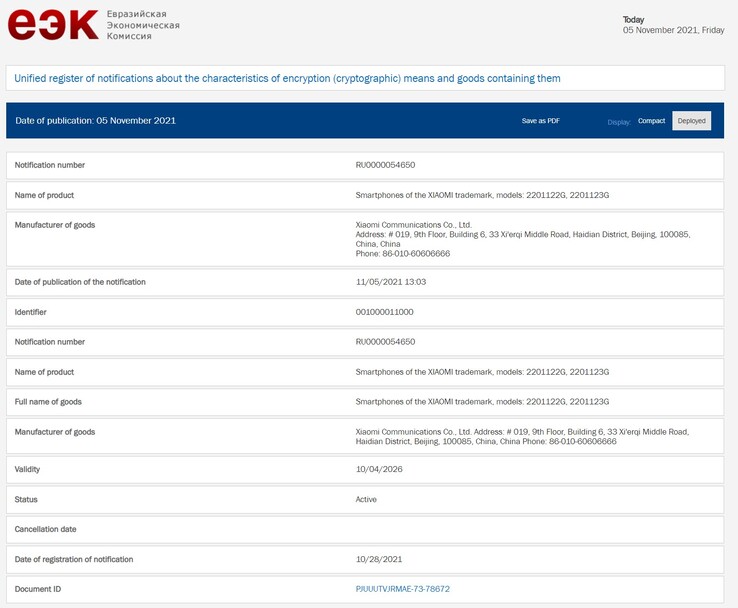Screen dimensions: 738x608
Task: Click Xiaomi Communications Co., Ltd. manufacturer text
Action: 413,225
